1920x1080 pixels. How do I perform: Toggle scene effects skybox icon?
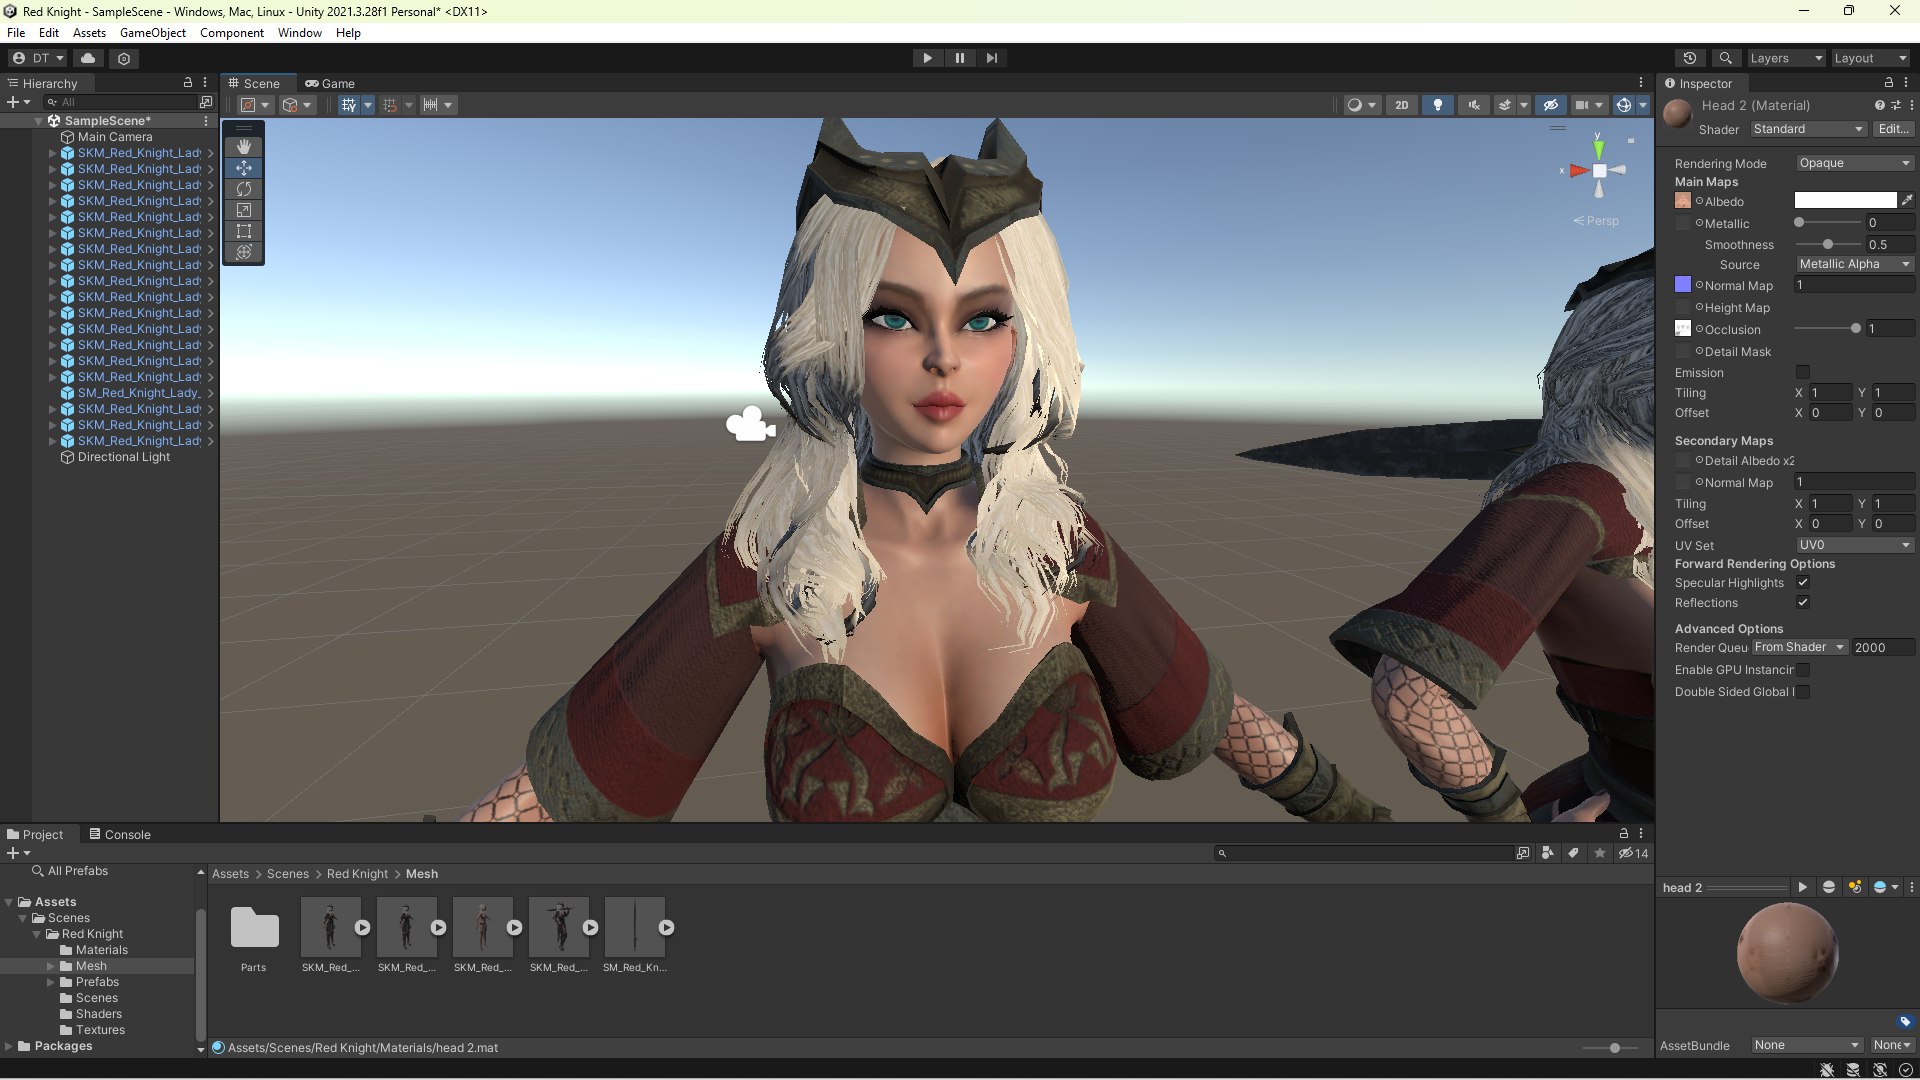1504,105
